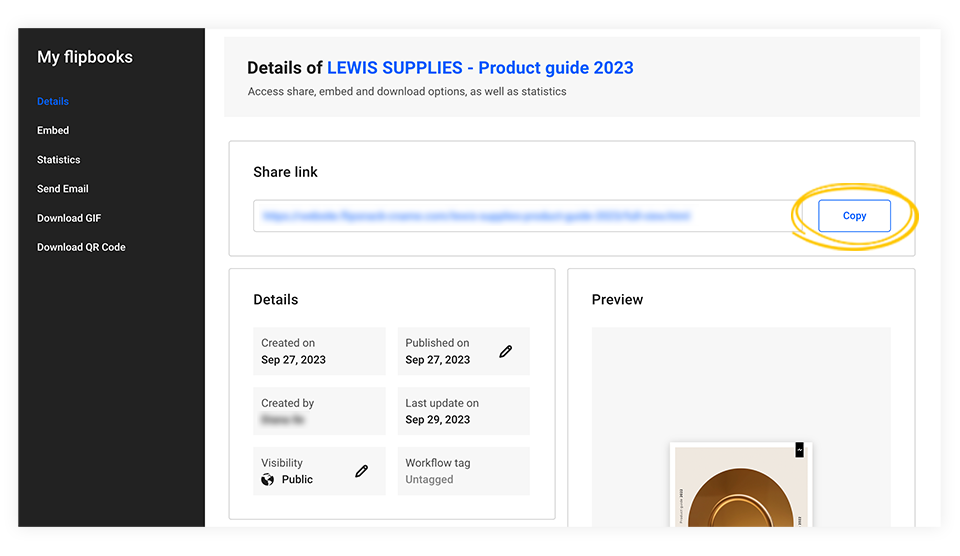Open the LEWIS SUPPLIES flipbook title link
Viewport: 960px width, 556px height.
coord(480,68)
